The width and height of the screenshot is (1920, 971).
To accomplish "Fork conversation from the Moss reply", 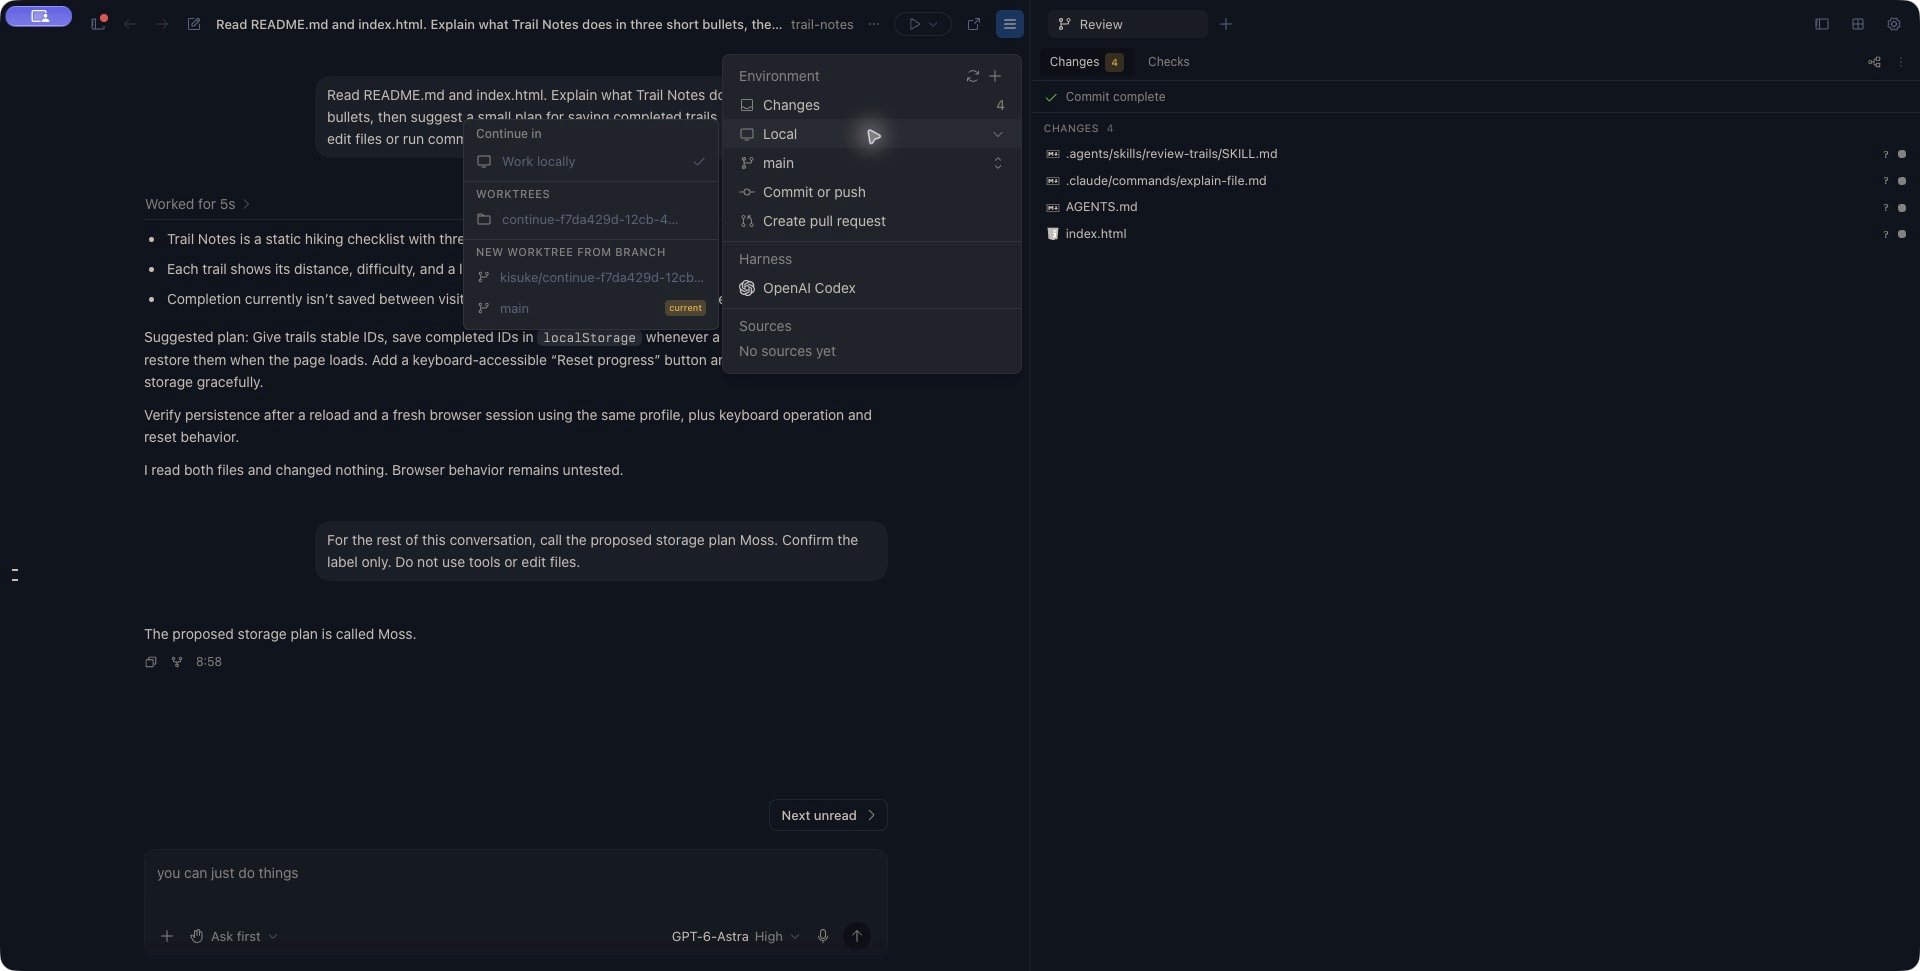I will (x=177, y=662).
